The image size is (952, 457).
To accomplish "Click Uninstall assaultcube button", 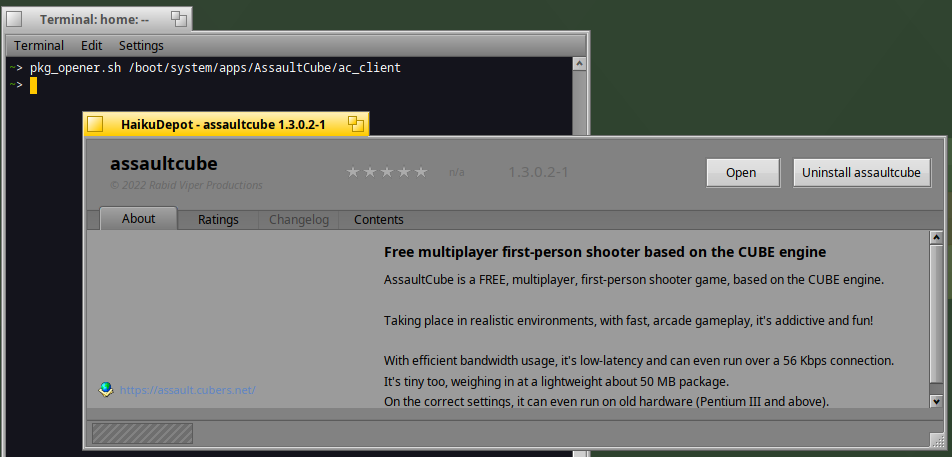I will point(862,173).
